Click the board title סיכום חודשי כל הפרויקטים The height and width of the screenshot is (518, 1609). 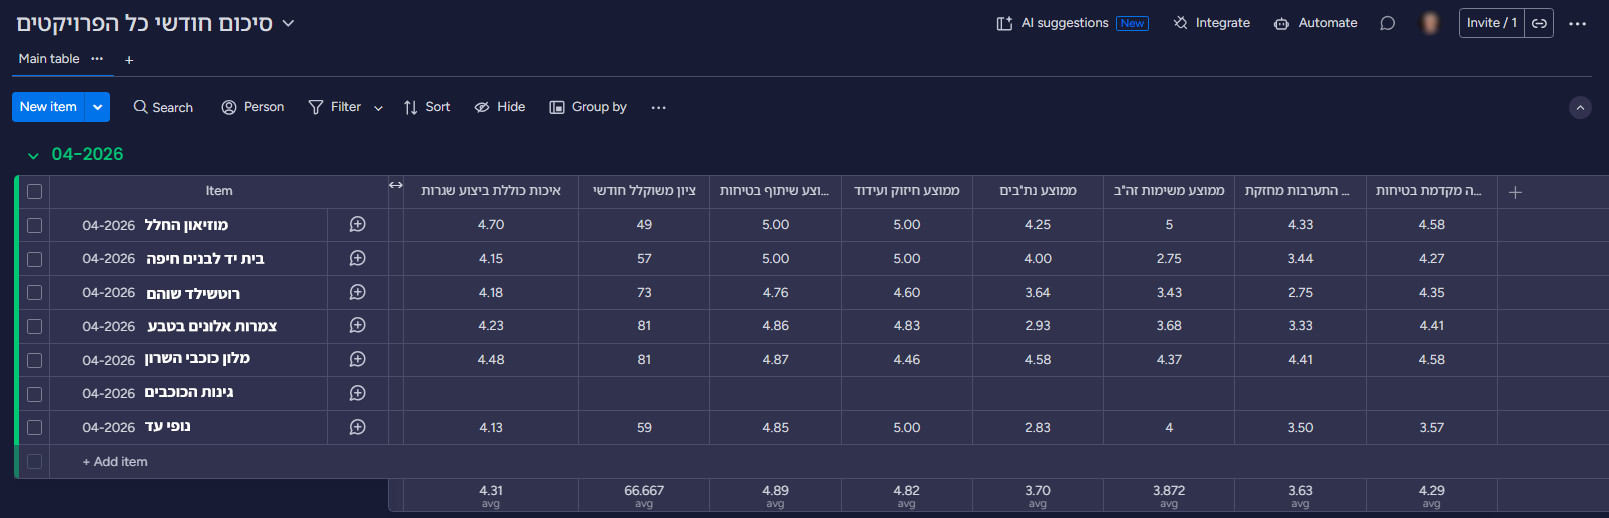(x=144, y=23)
